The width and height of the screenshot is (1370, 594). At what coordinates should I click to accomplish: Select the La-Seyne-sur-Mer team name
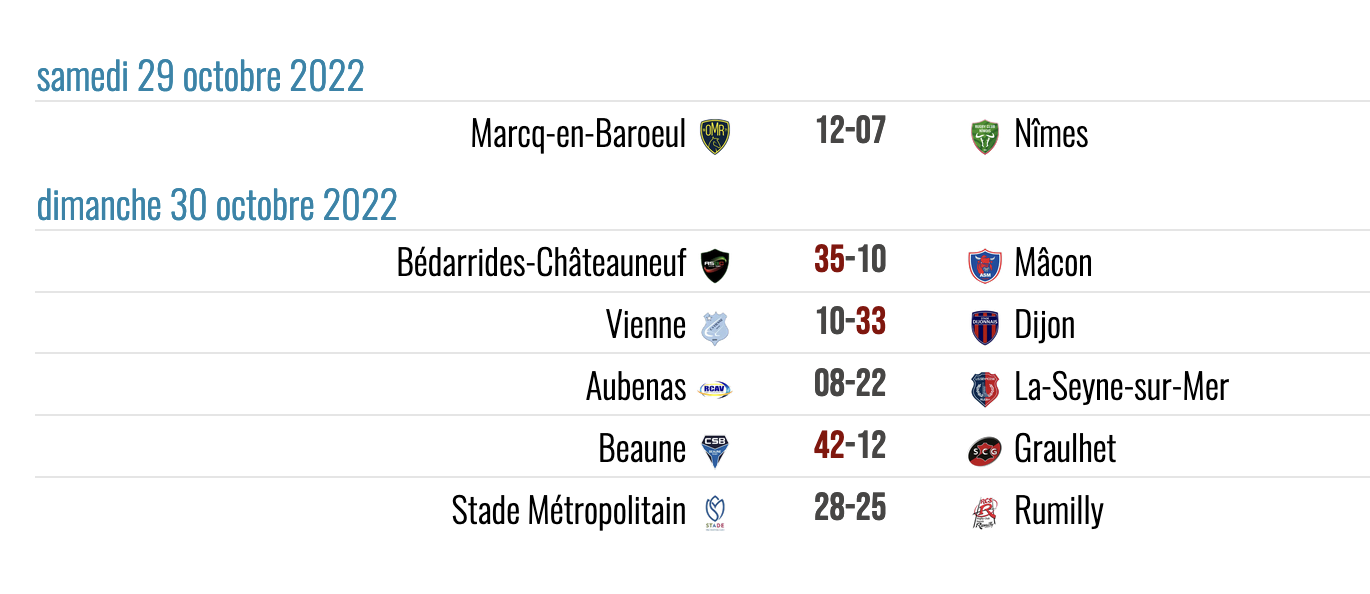(x=1121, y=387)
